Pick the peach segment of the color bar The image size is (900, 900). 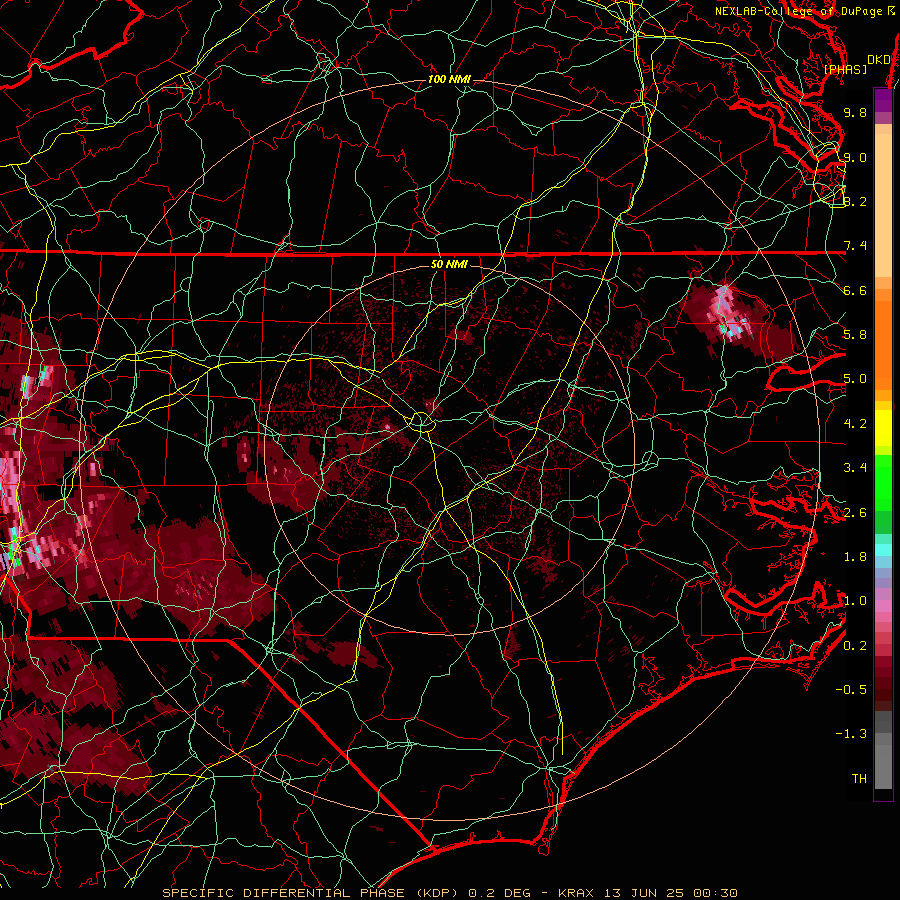pos(883,205)
